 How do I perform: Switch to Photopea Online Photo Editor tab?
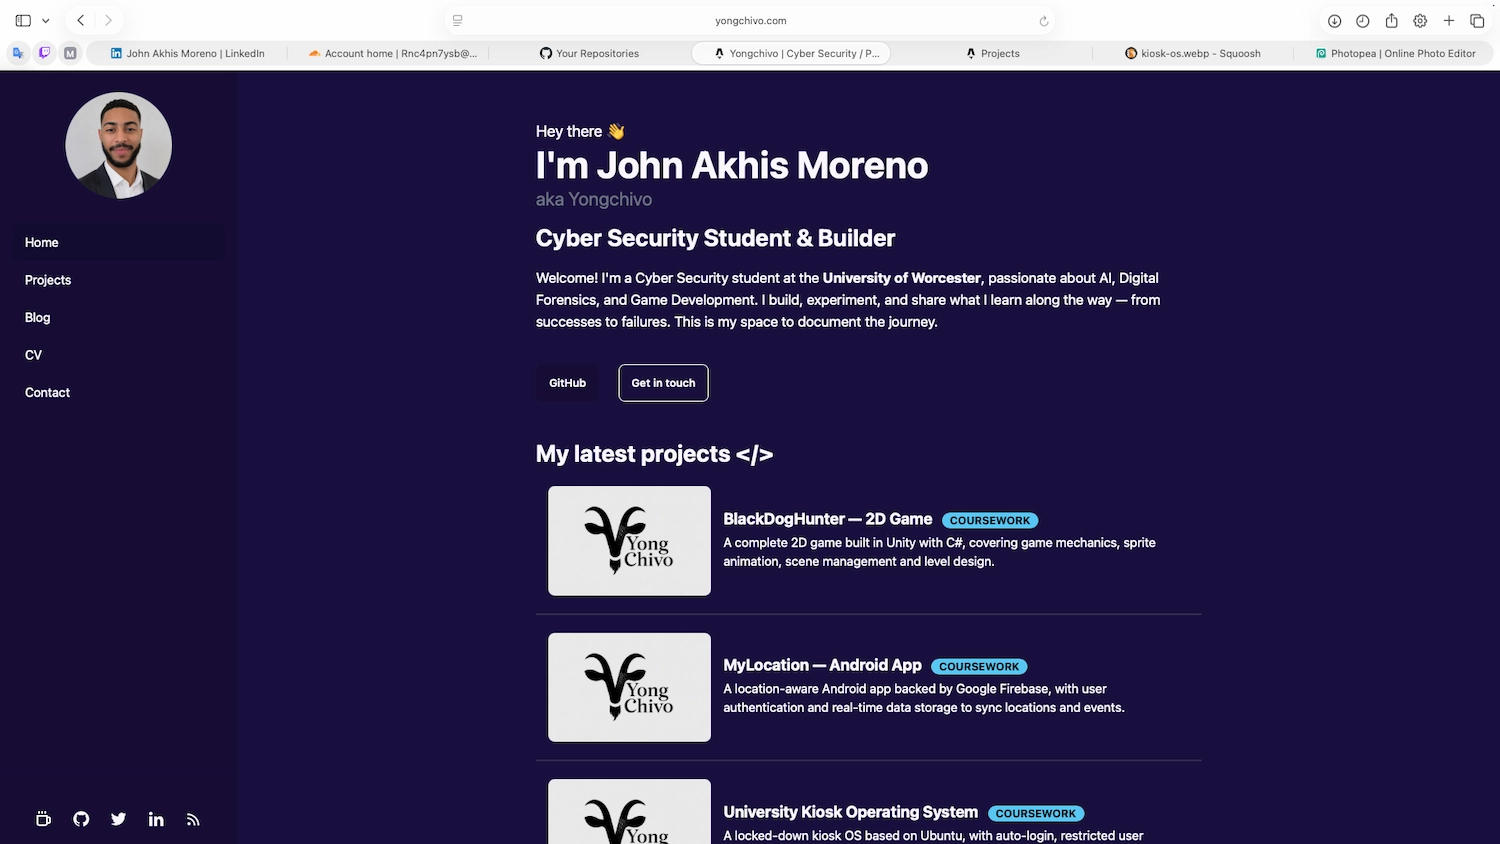click(1395, 53)
